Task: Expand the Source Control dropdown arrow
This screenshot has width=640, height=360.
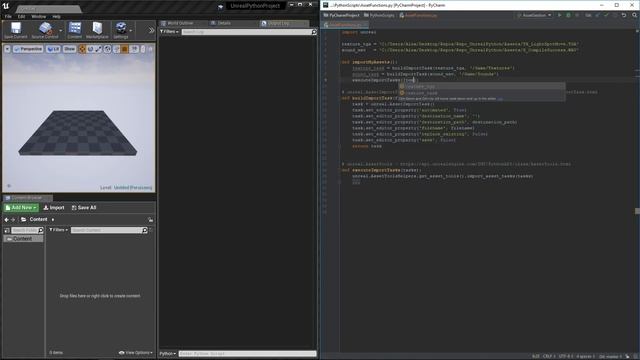Action: click(61, 30)
